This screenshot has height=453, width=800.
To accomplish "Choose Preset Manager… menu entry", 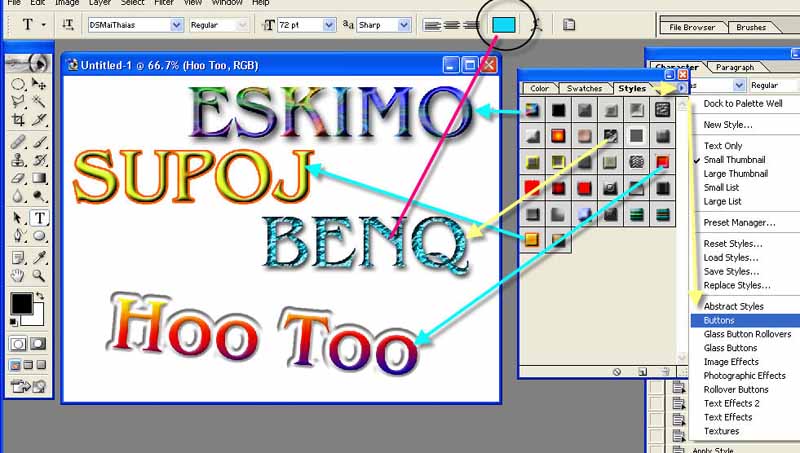I will 739,222.
